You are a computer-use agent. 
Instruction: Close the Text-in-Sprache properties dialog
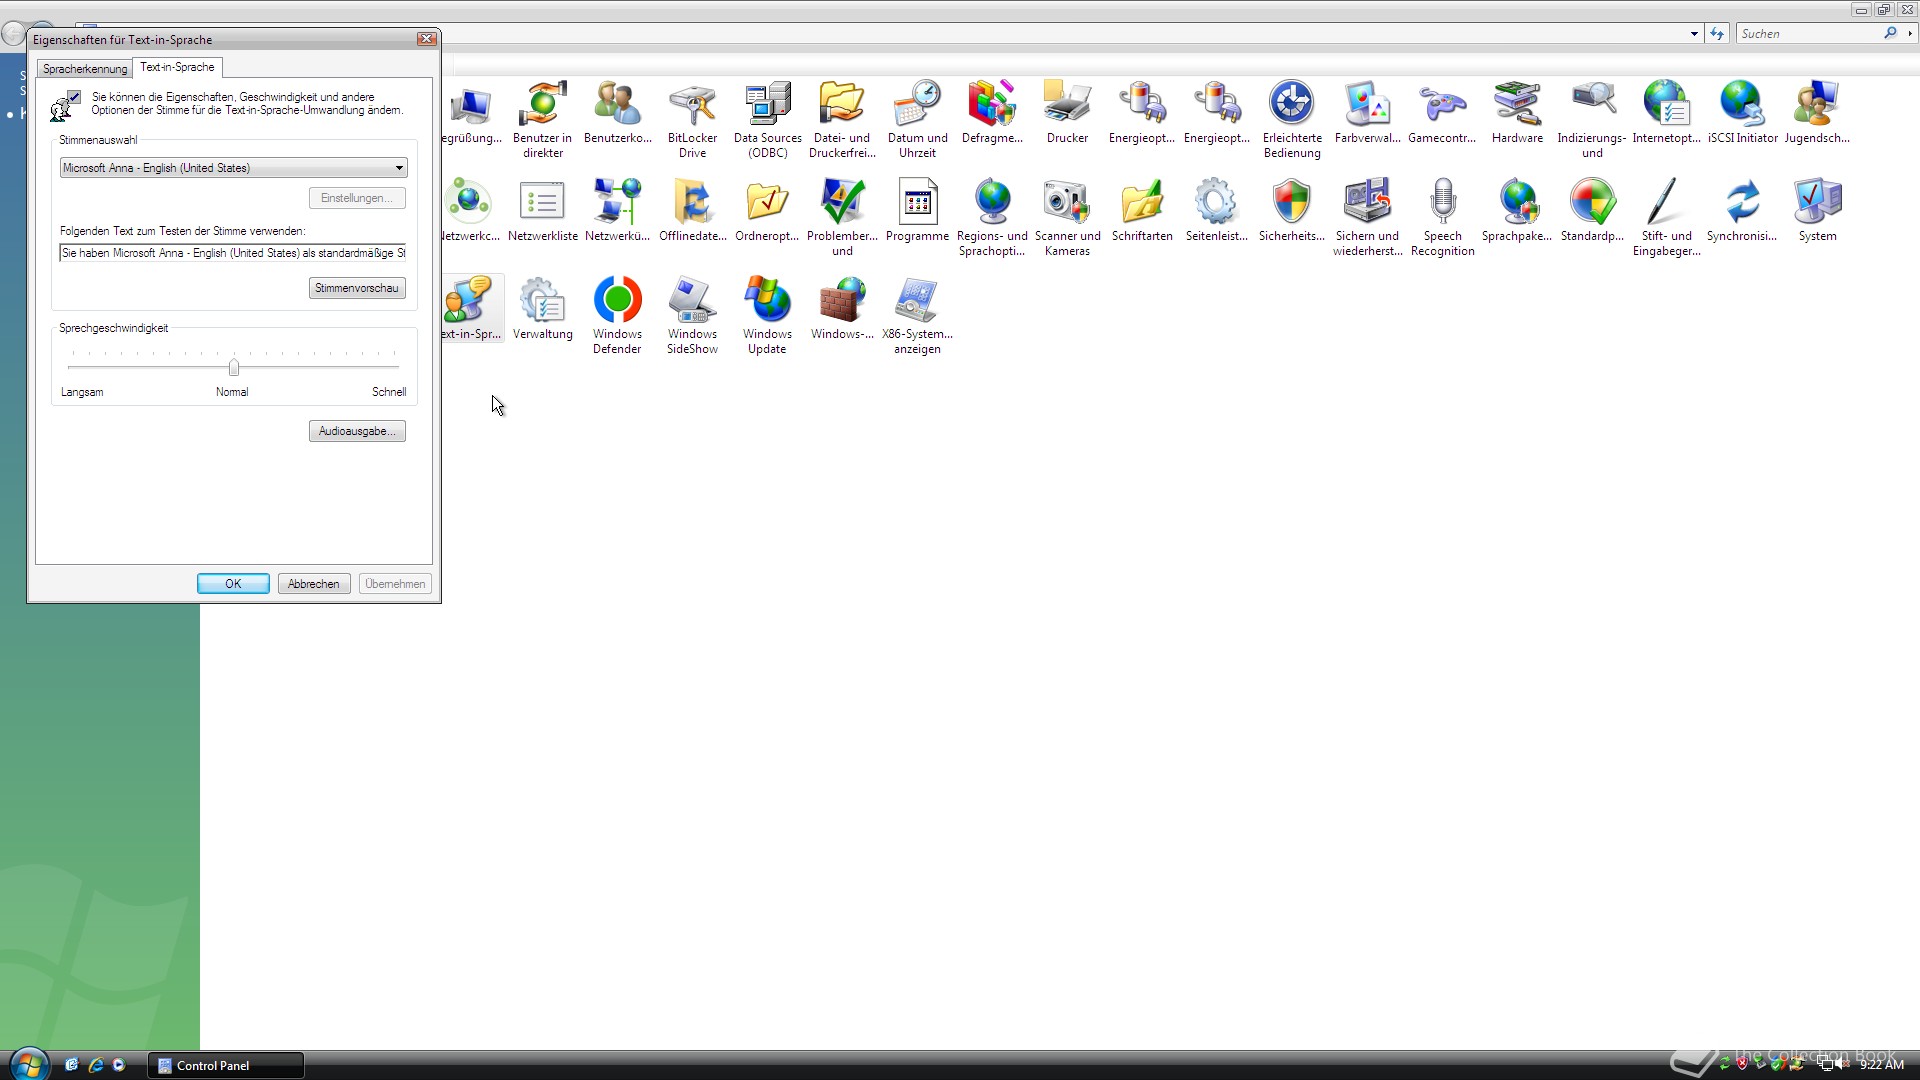427,39
